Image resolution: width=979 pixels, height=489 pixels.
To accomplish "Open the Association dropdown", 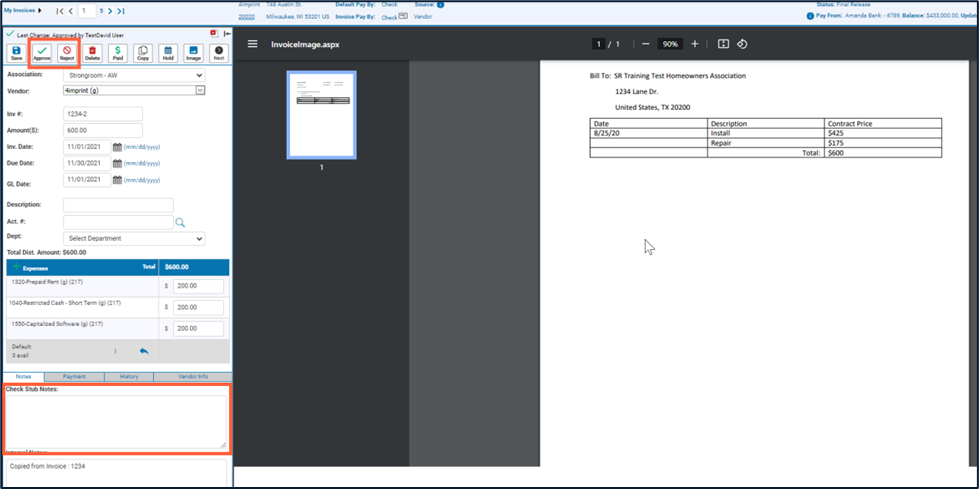I will (x=134, y=75).
